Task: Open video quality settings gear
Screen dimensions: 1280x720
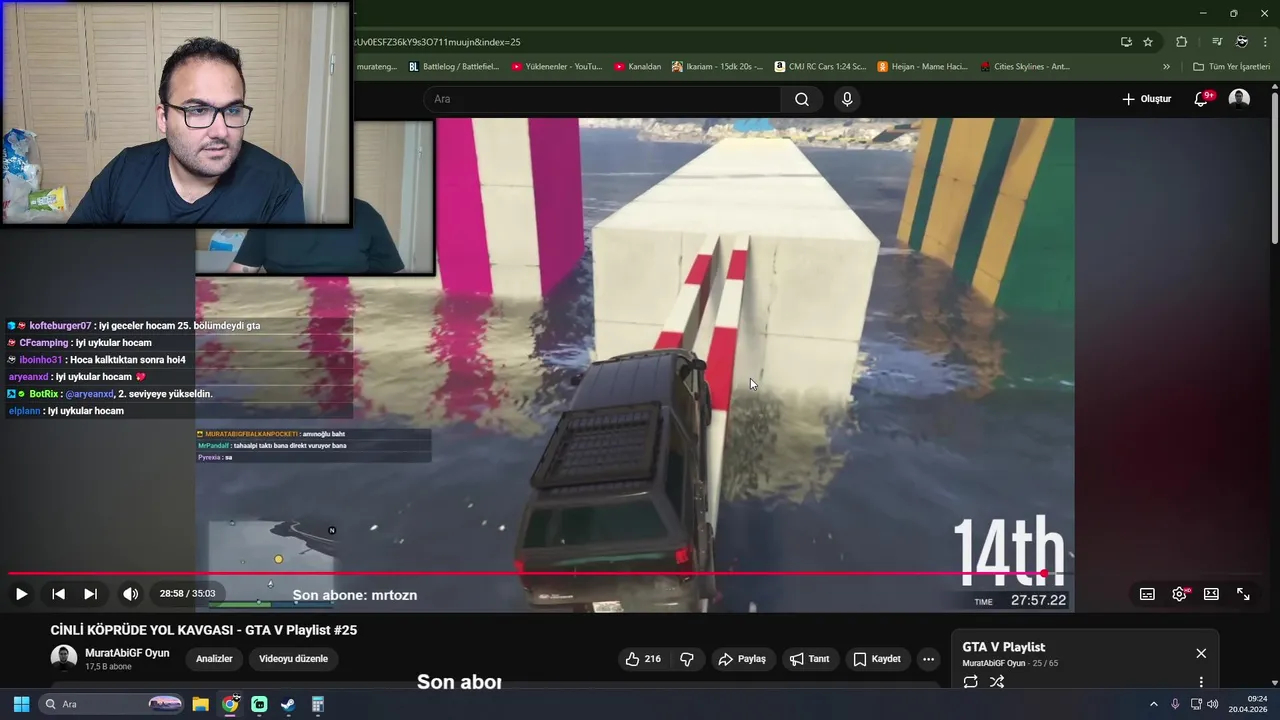Action: [x=1180, y=594]
